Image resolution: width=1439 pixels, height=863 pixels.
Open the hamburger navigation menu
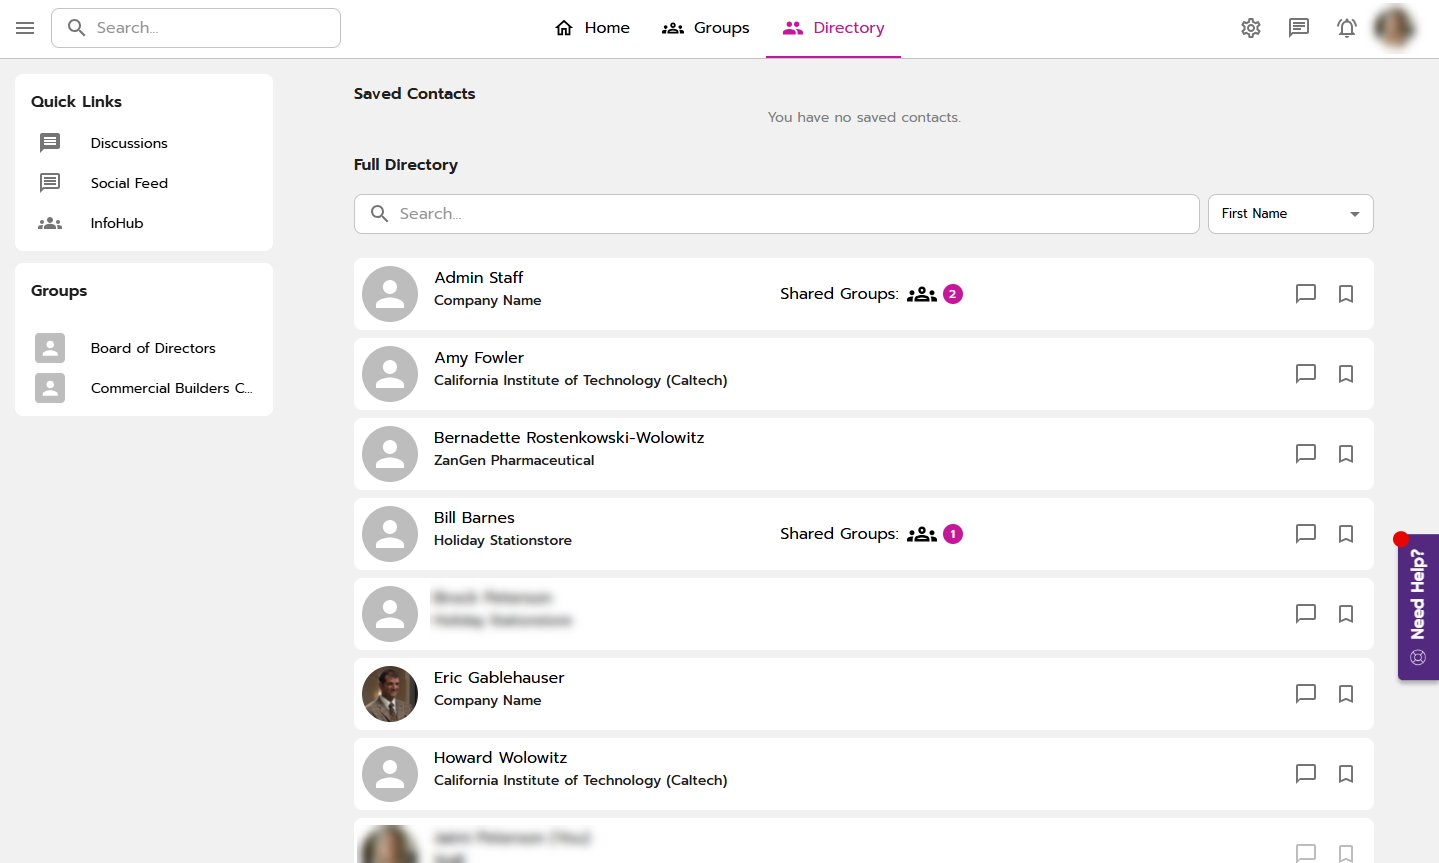point(25,28)
